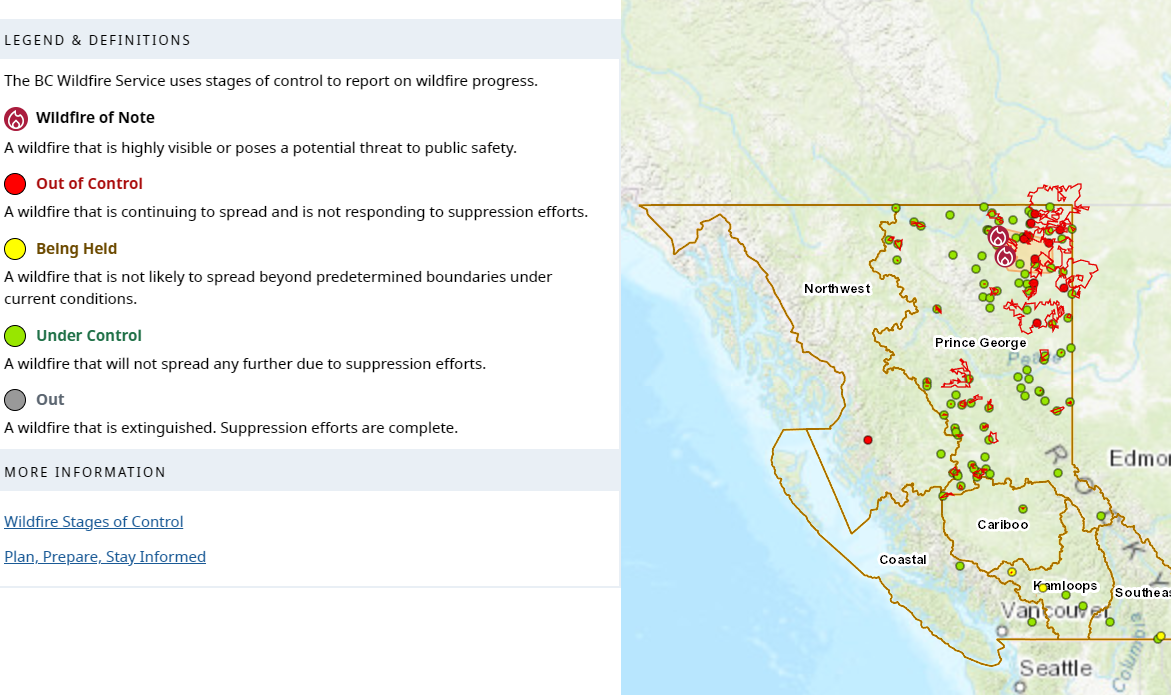
Task: Click the red Out of Control legend circle
Action: (x=15, y=184)
